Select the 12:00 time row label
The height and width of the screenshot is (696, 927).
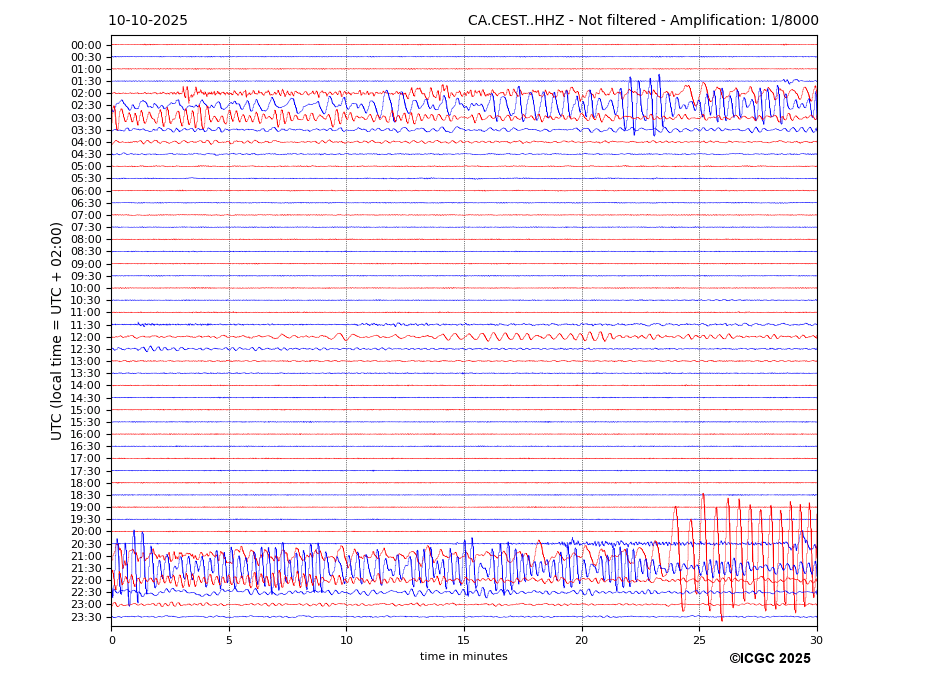[86, 337]
